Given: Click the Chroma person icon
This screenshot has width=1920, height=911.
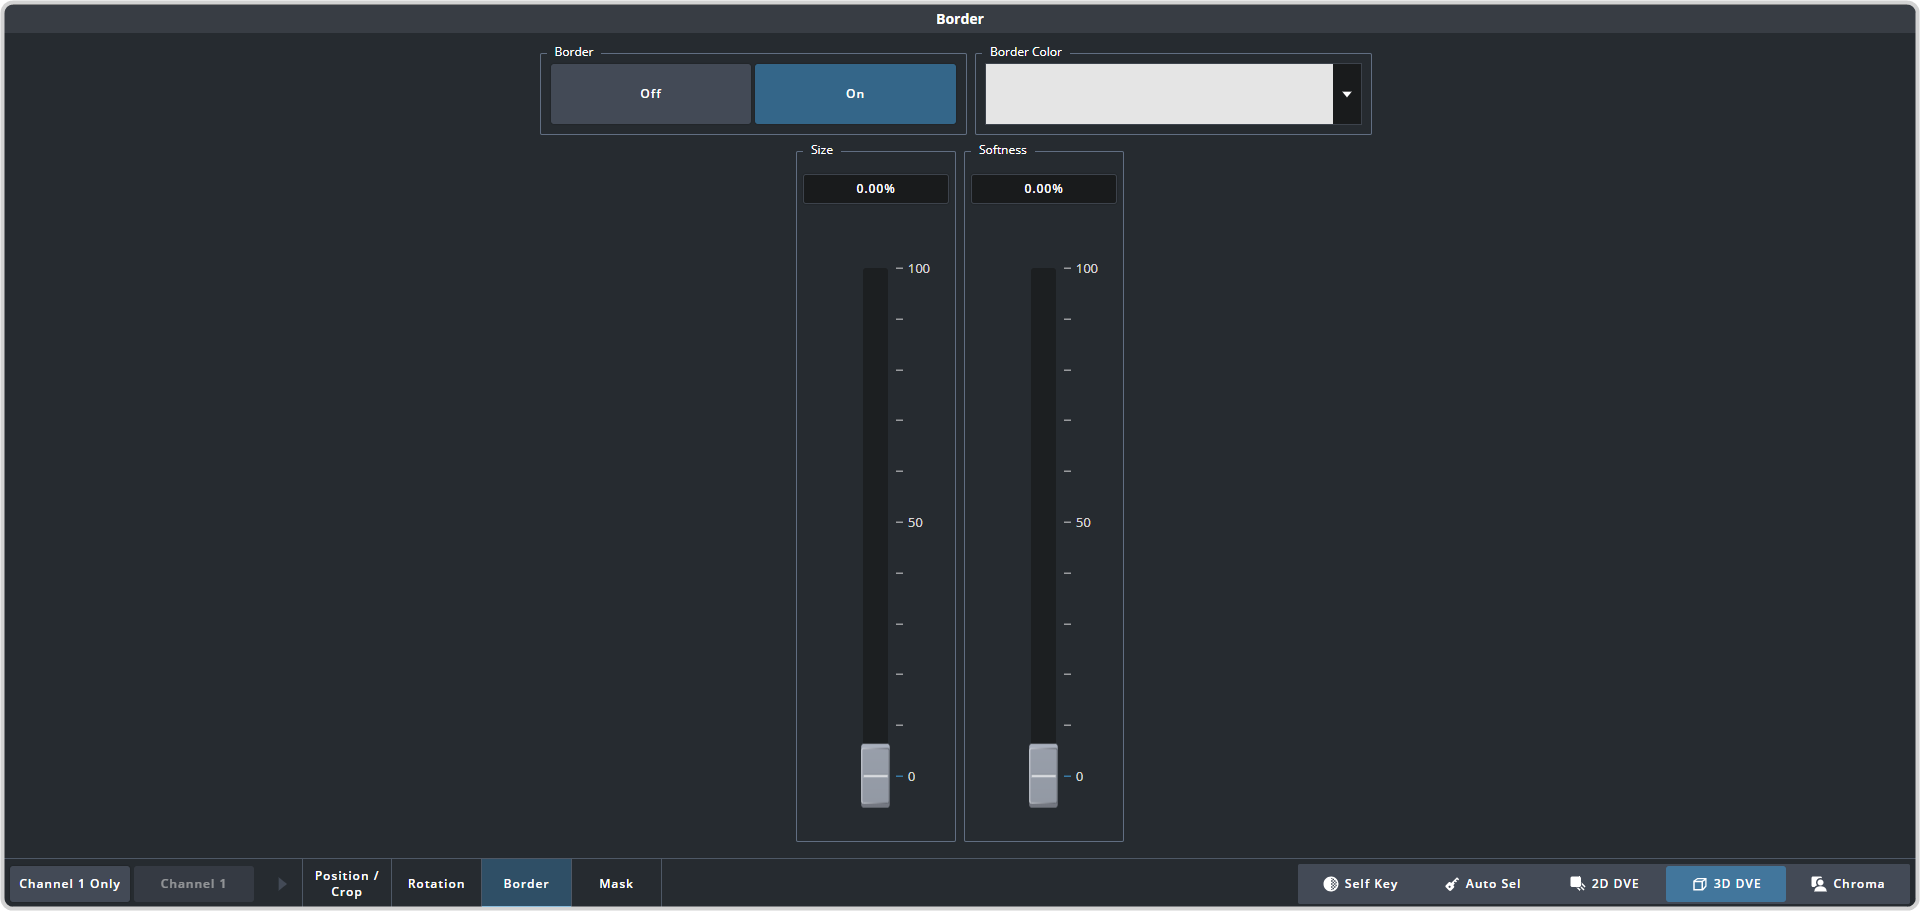Looking at the screenshot, I should (x=1819, y=884).
